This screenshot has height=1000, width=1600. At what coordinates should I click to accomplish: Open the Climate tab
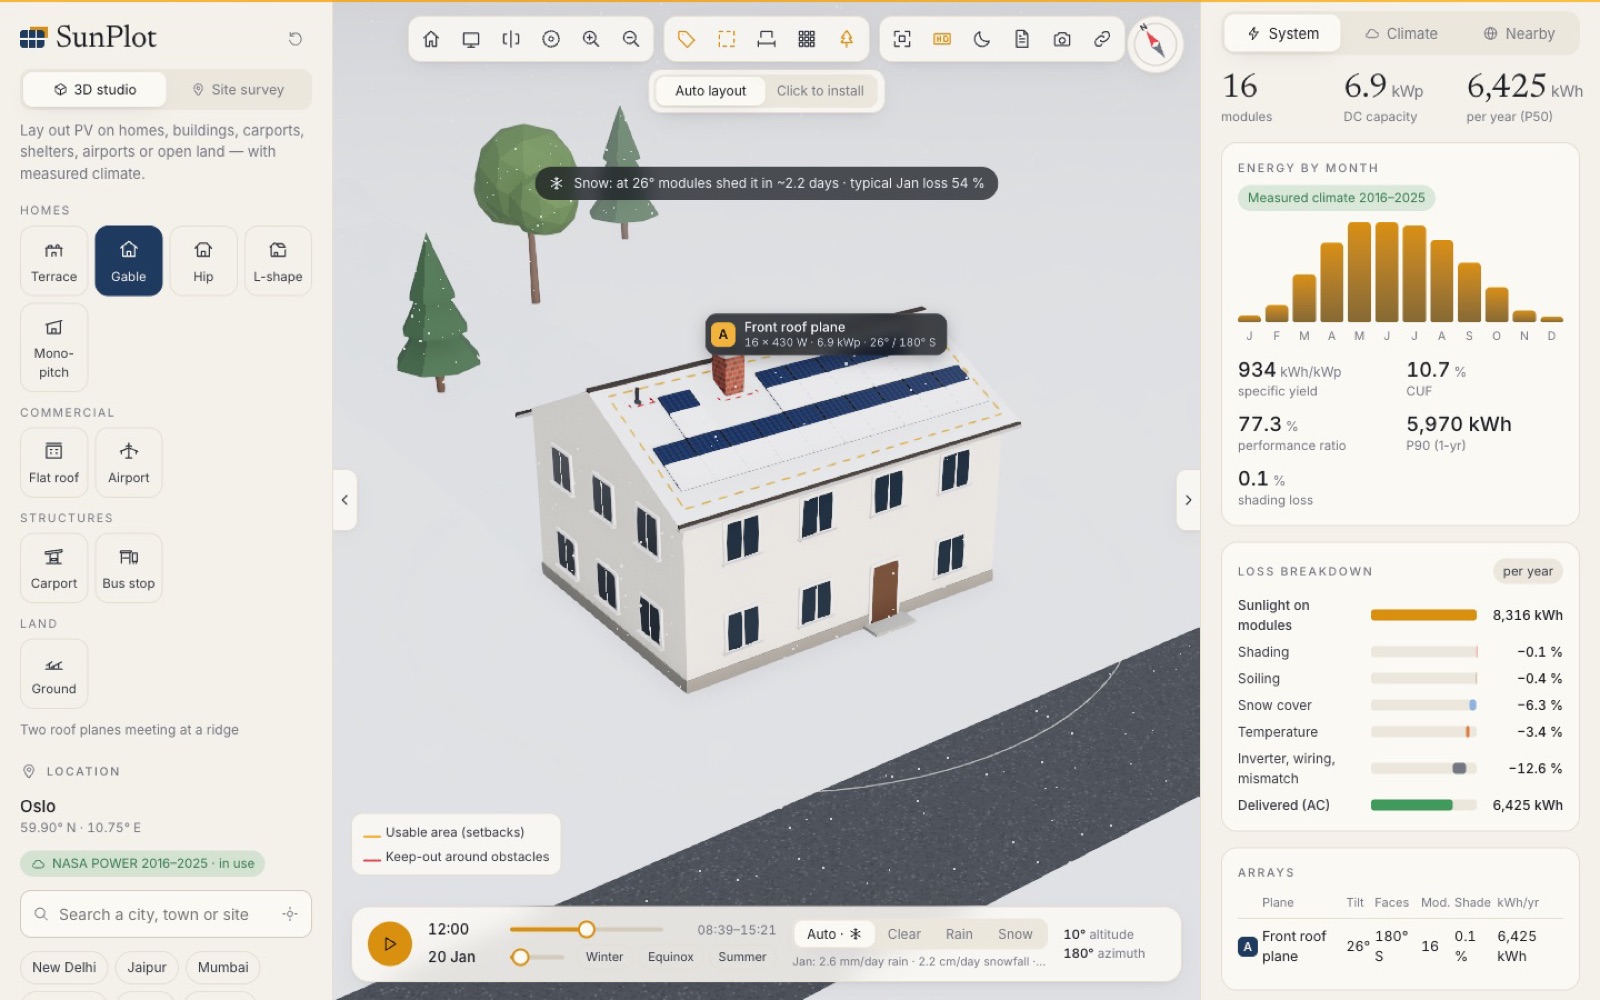point(1401,33)
